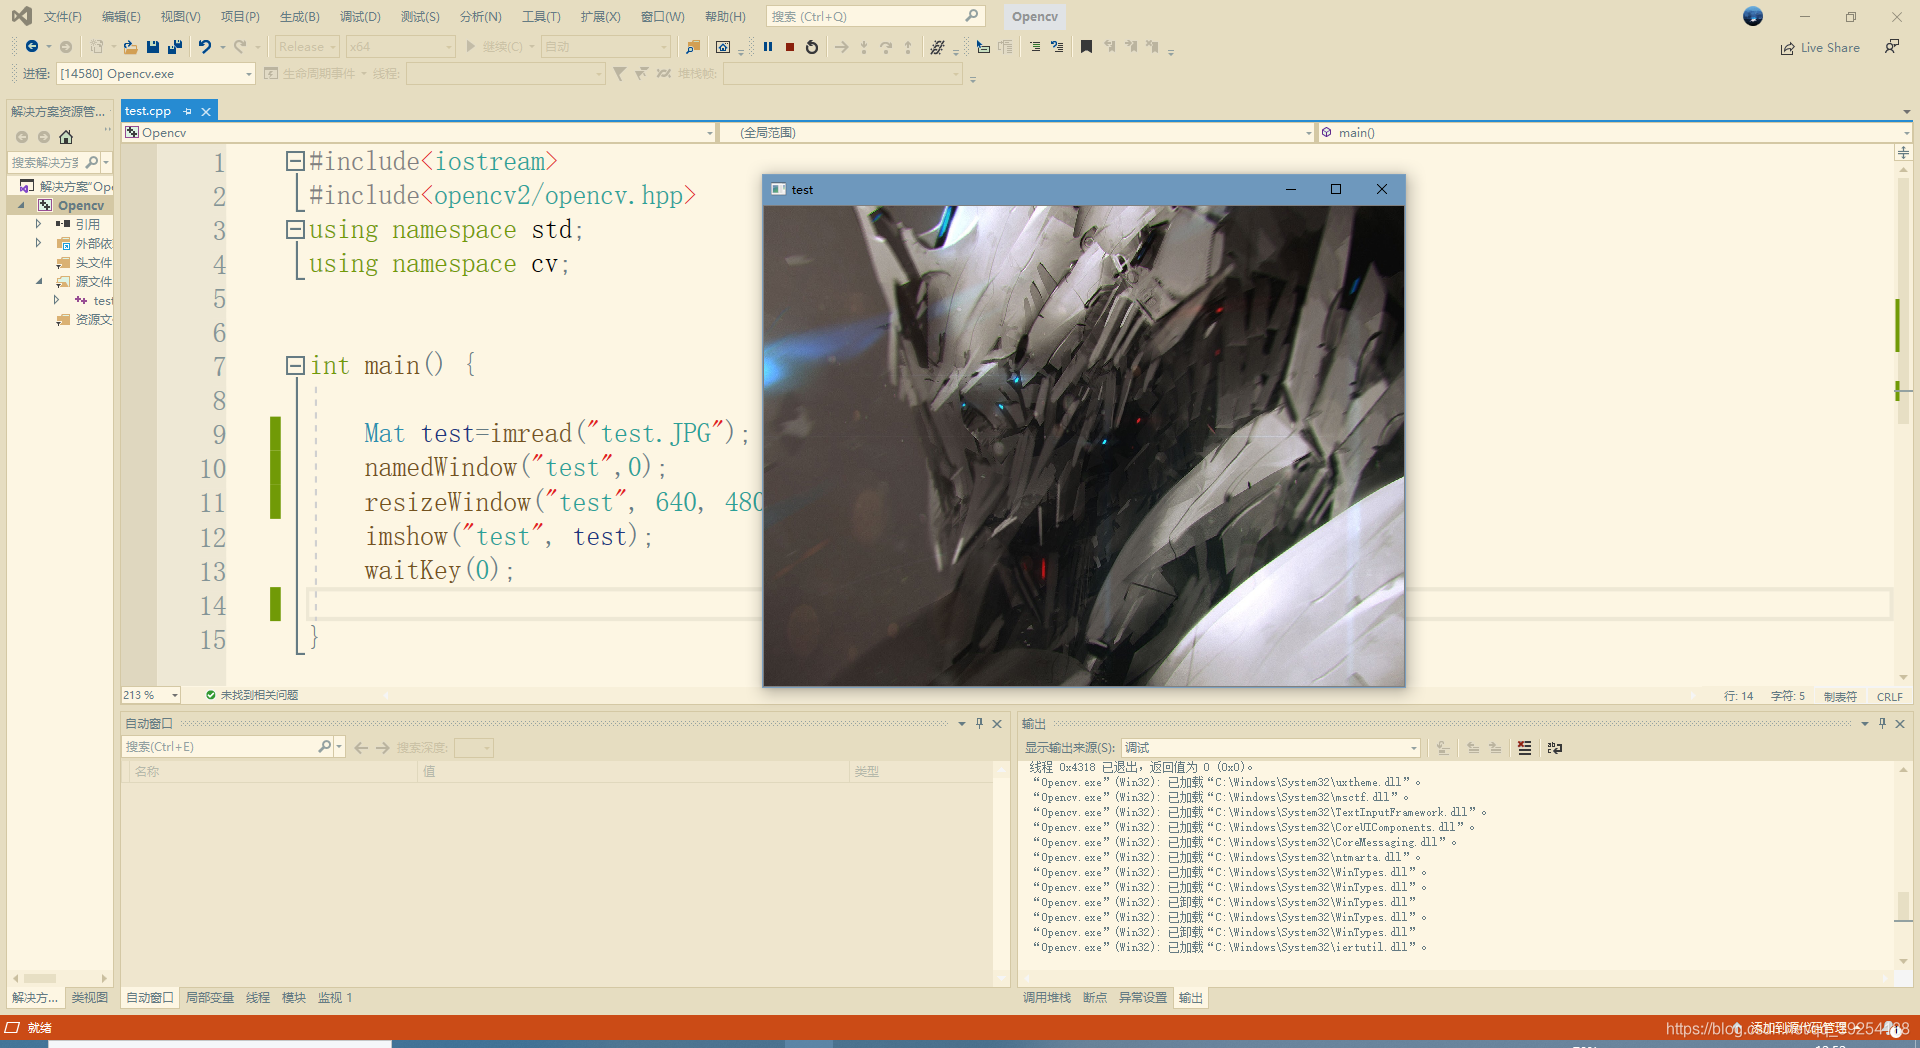Pin the test.cpp tab
The width and height of the screenshot is (1920, 1048).
coord(187,111)
